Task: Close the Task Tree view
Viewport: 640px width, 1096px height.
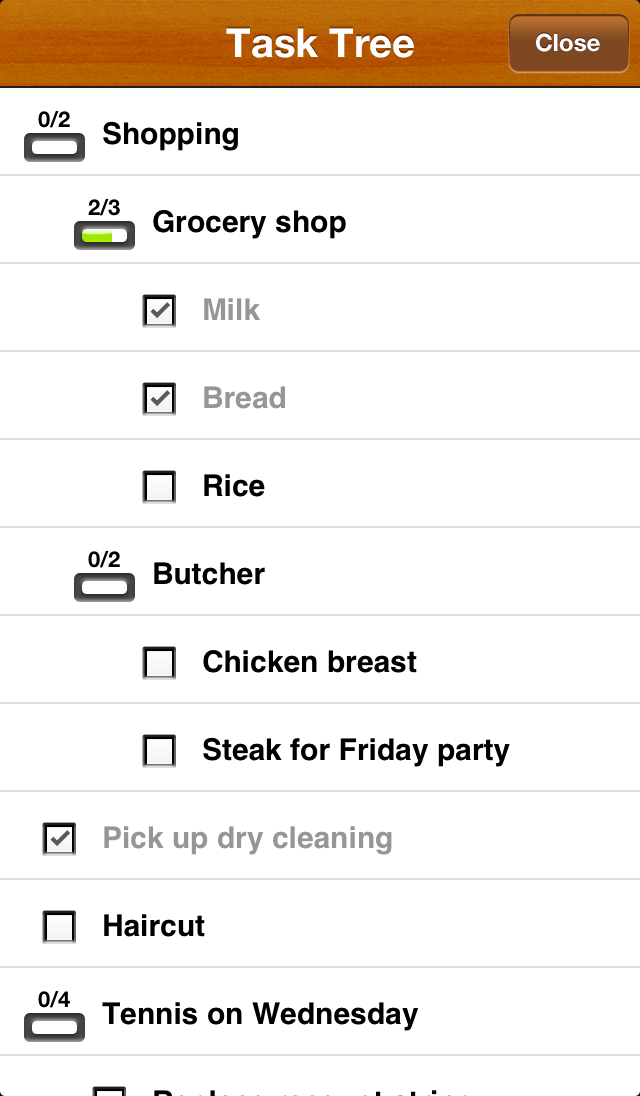Action: click(567, 43)
